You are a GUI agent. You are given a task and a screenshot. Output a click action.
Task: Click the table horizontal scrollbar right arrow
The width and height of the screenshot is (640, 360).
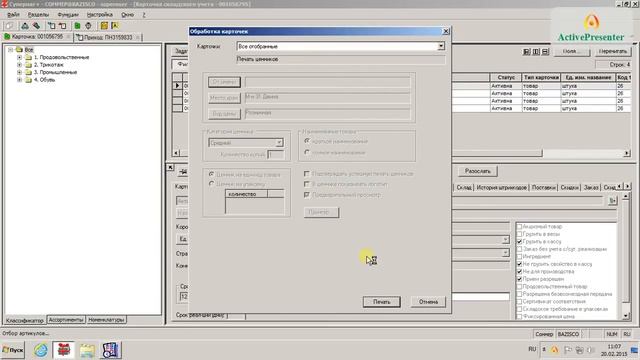pyautogui.click(x=627, y=153)
